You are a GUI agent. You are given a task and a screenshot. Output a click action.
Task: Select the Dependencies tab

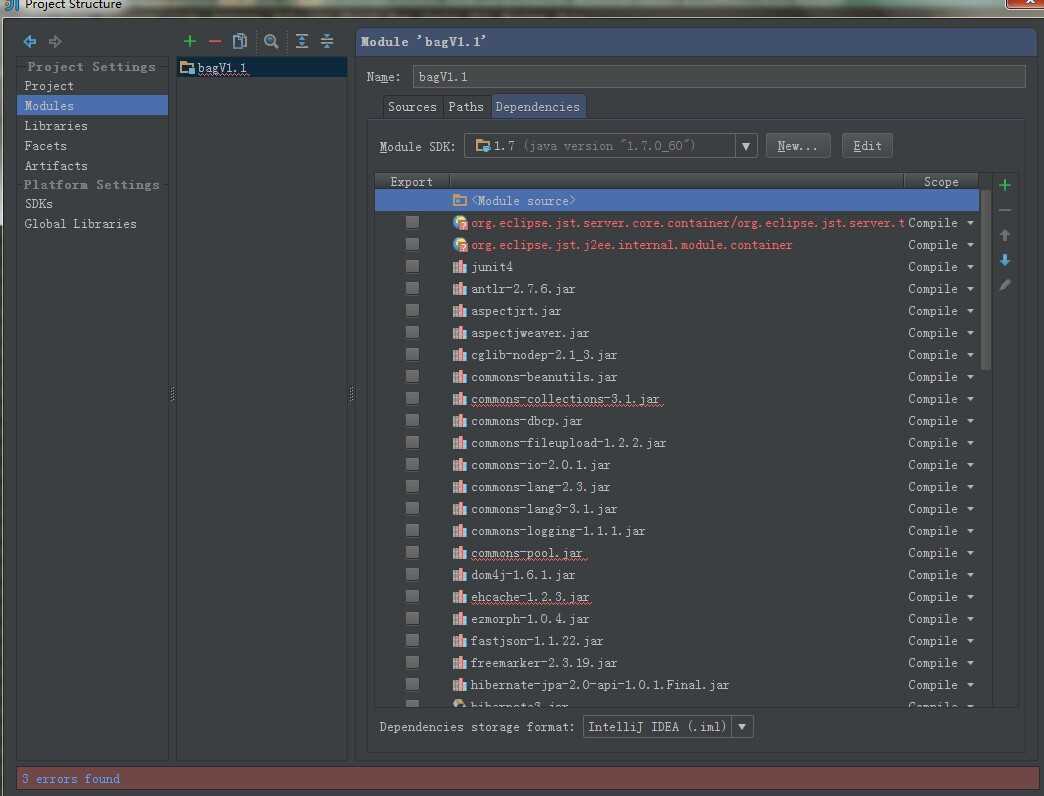(538, 106)
